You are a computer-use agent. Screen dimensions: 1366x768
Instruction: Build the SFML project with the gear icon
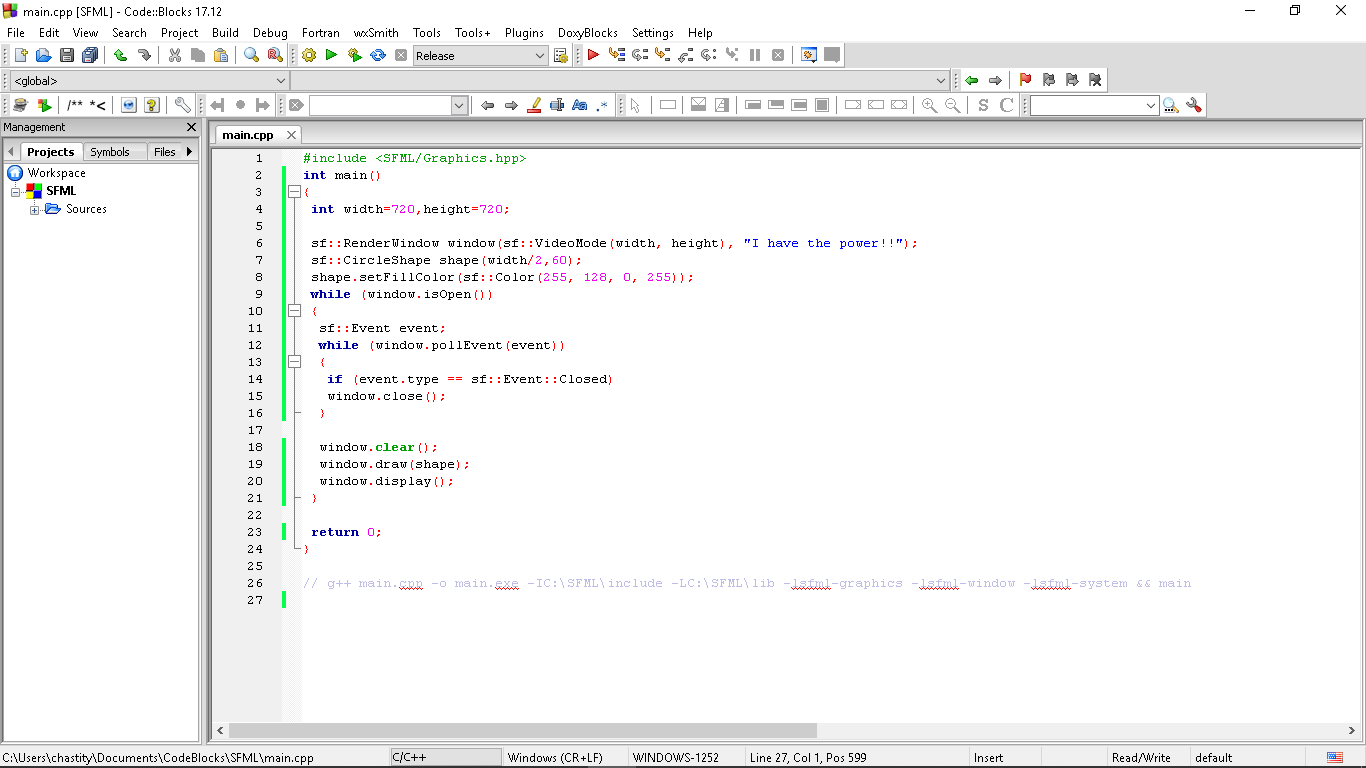point(309,55)
